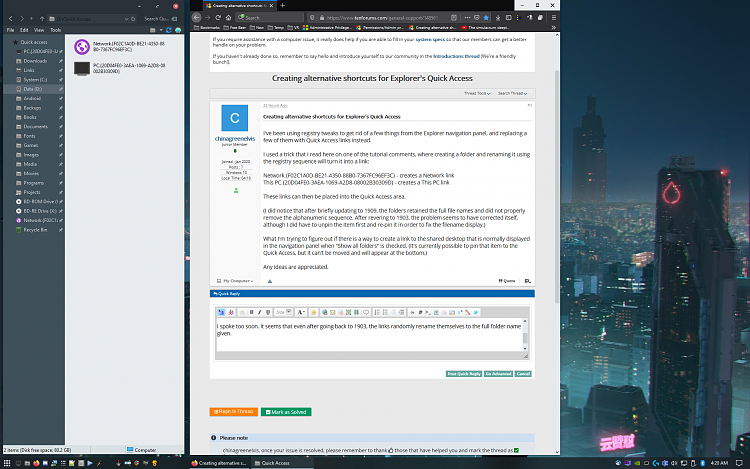The height and width of the screenshot is (469, 750).
Task: Insert a tweet with the Twitter icon
Action: [475, 312]
